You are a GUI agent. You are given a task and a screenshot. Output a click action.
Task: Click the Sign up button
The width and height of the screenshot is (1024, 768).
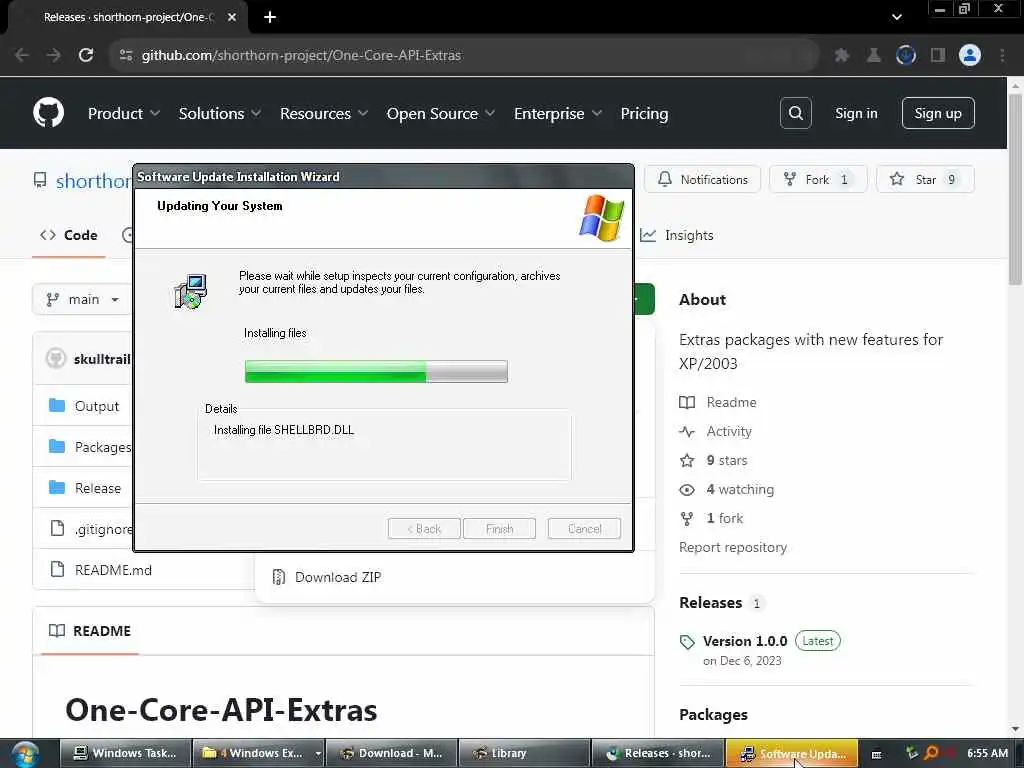(x=938, y=113)
